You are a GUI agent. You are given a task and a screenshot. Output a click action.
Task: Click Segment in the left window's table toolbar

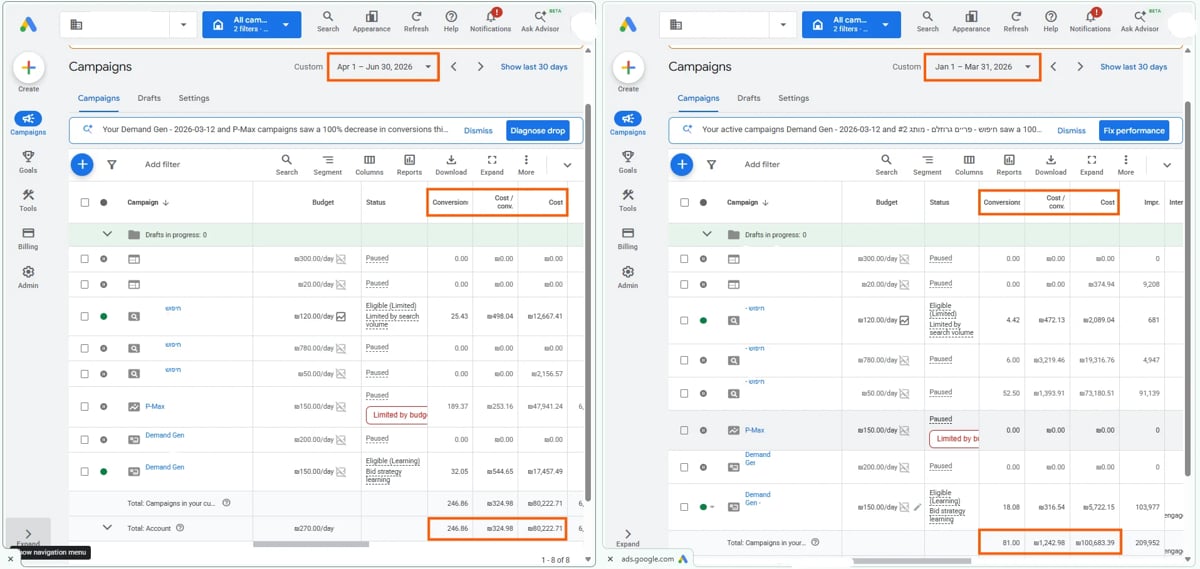tap(327, 165)
